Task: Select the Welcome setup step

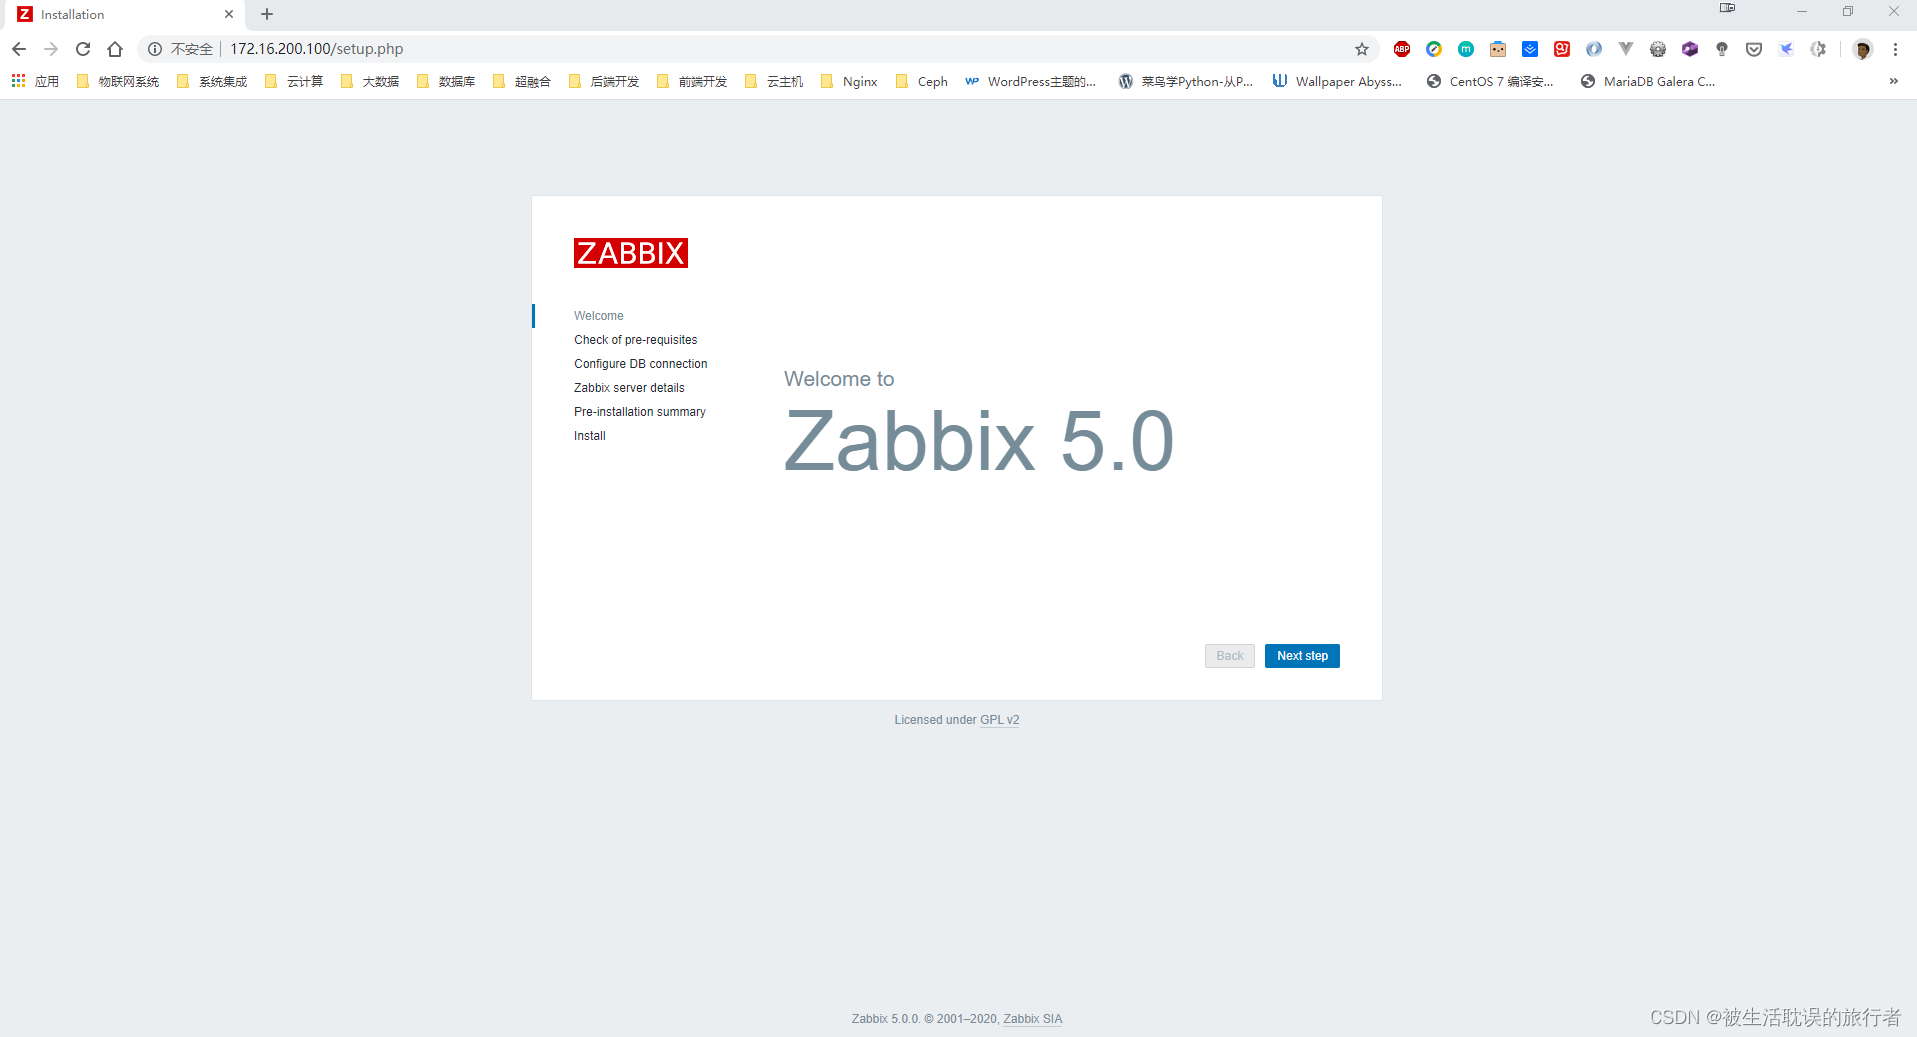Action: tap(598, 316)
